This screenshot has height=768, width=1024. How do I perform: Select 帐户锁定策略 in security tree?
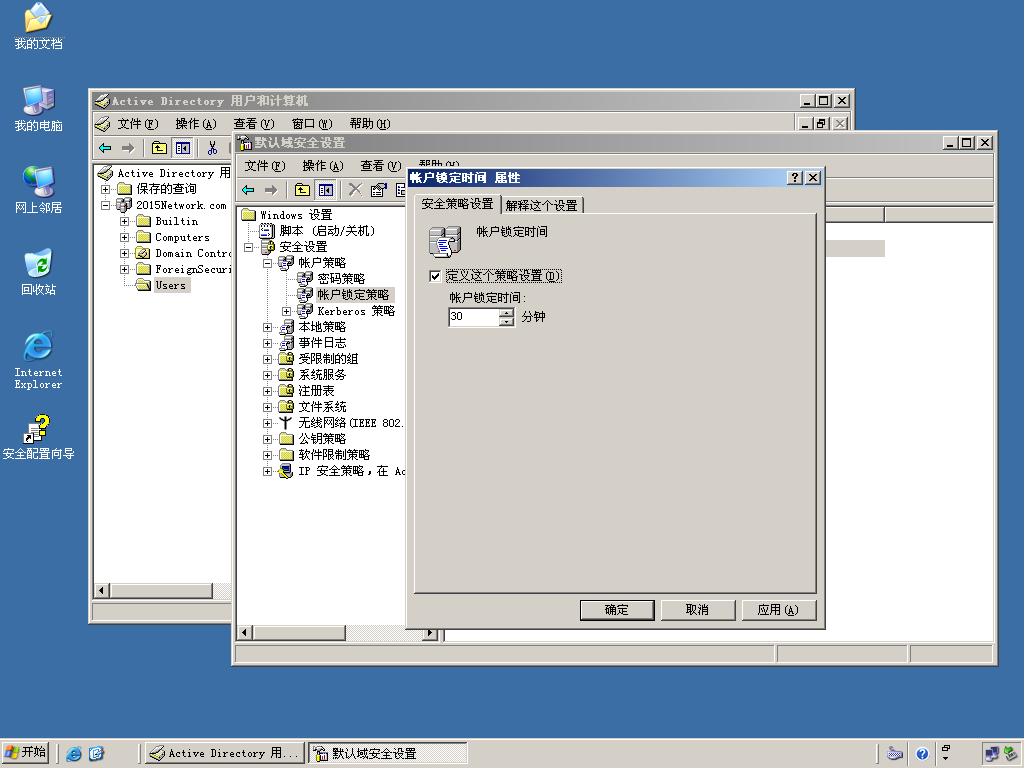[353, 295]
